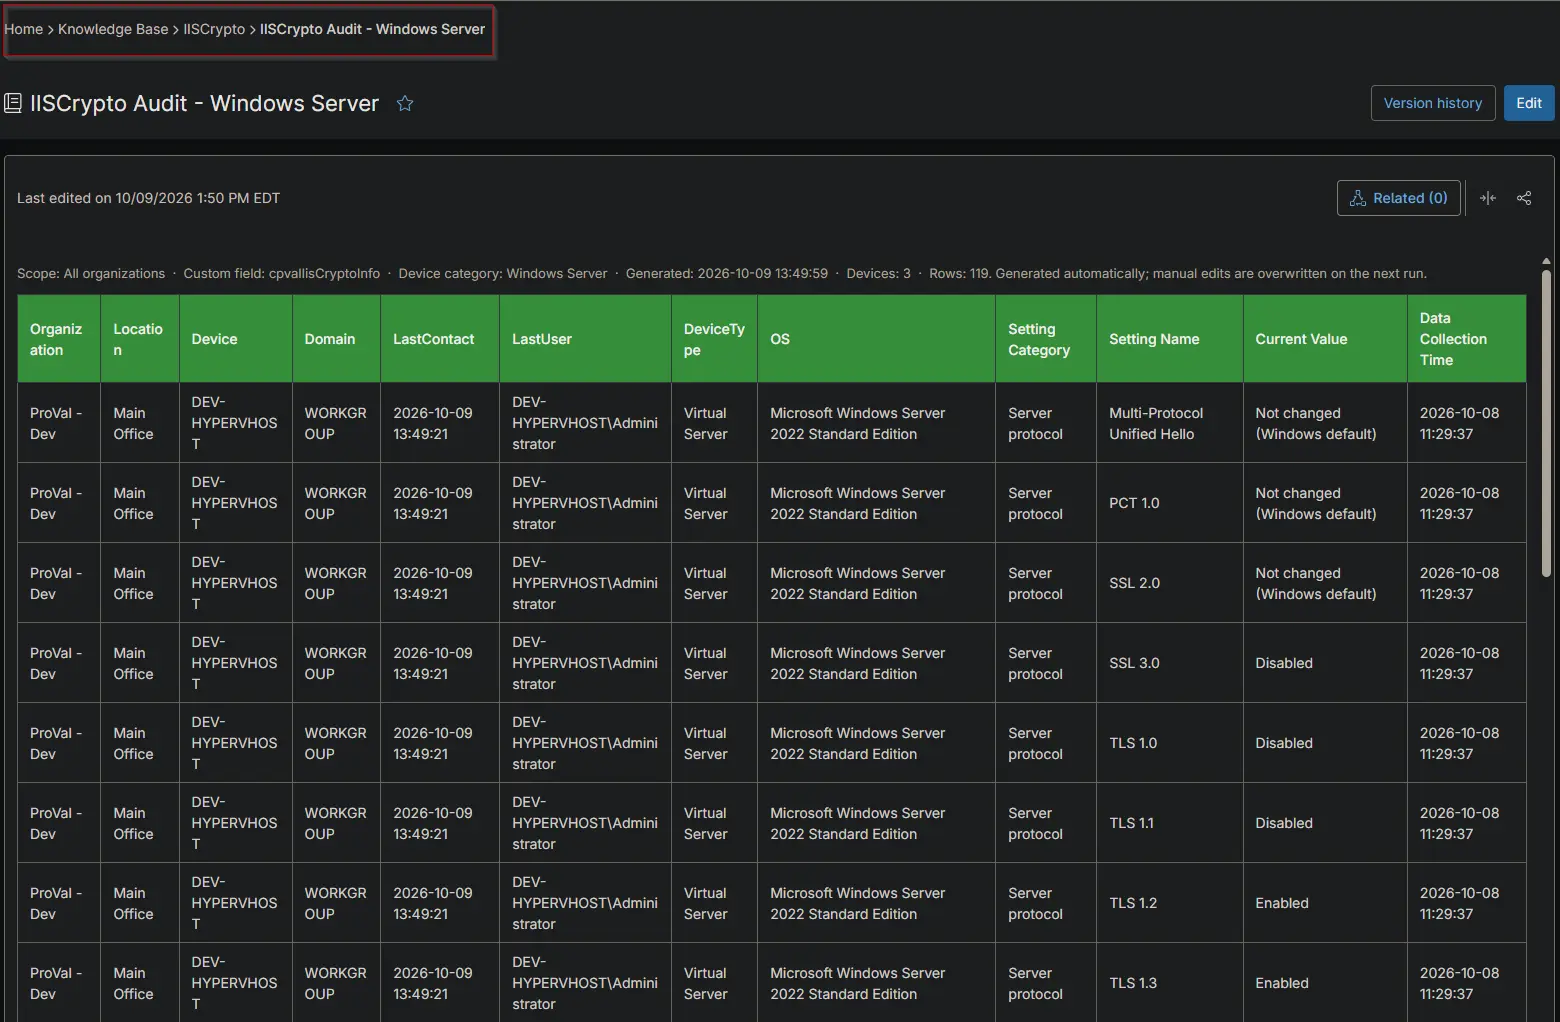Open the IISCrypto folder breadcrumb

[214, 29]
